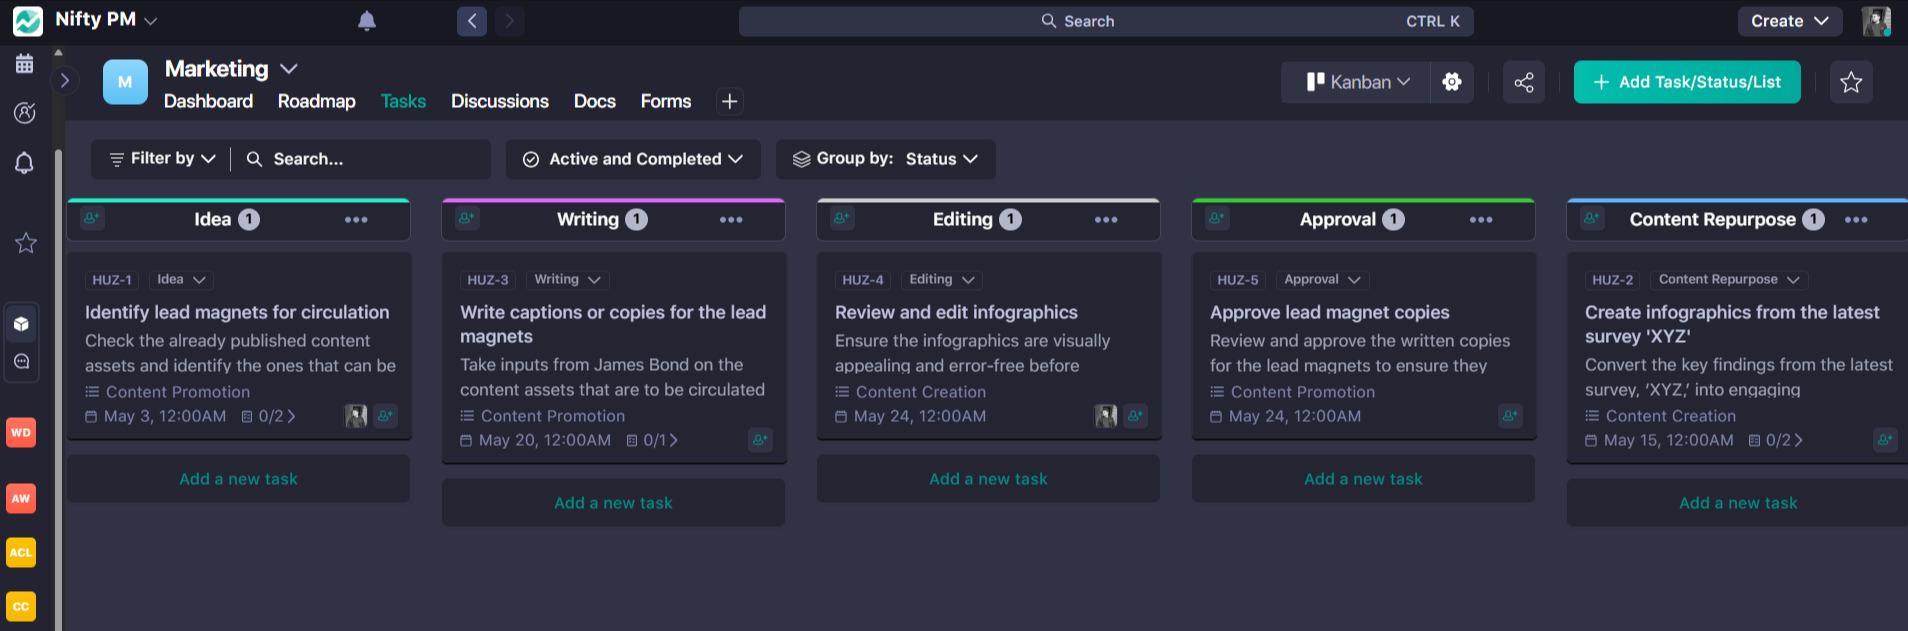Open Kanban view settings gear
The height and width of the screenshot is (631, 1908).
click(1452, 82)
